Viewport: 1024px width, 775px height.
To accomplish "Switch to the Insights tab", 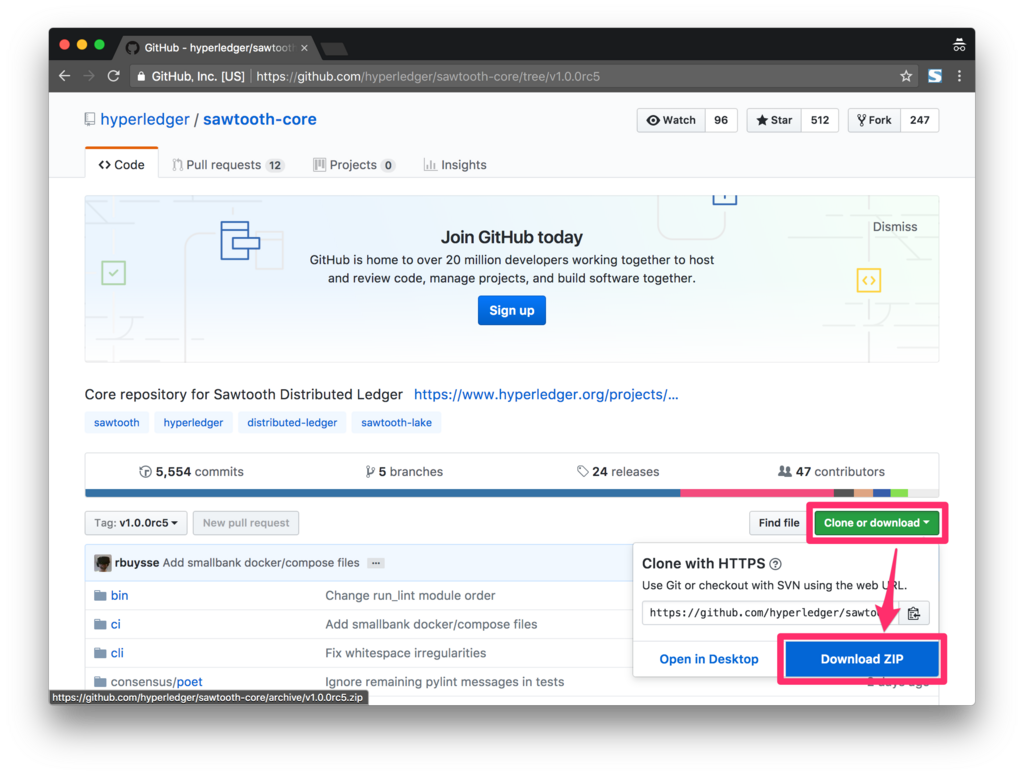I will coord(455,165).
